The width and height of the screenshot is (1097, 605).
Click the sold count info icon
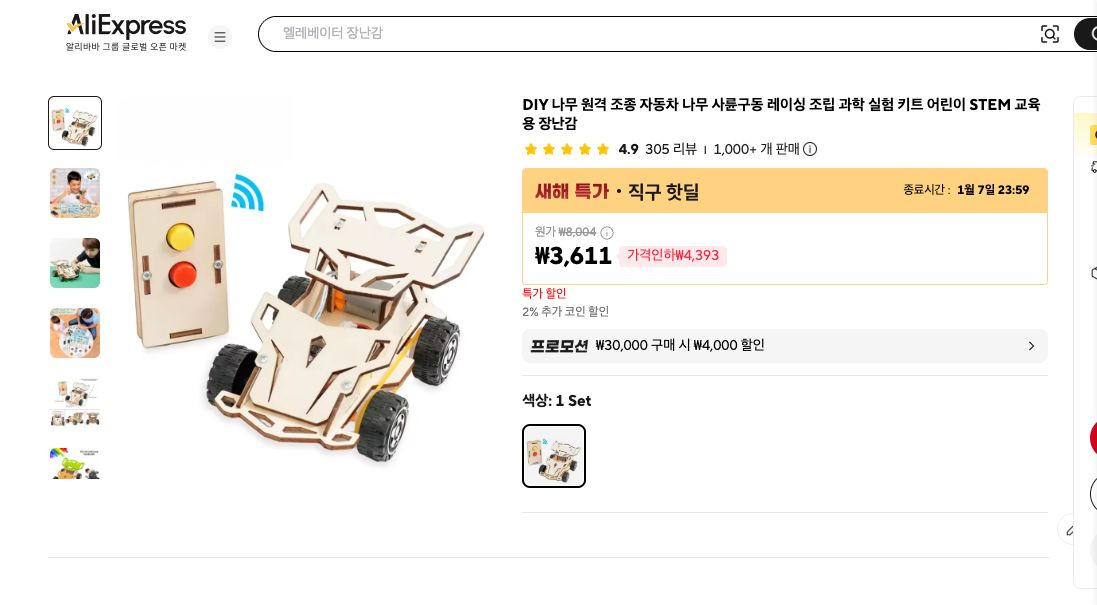[x=810, y=149]
